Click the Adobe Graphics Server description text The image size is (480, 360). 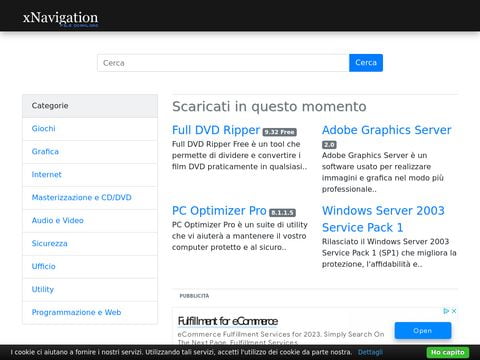[383, 172]
